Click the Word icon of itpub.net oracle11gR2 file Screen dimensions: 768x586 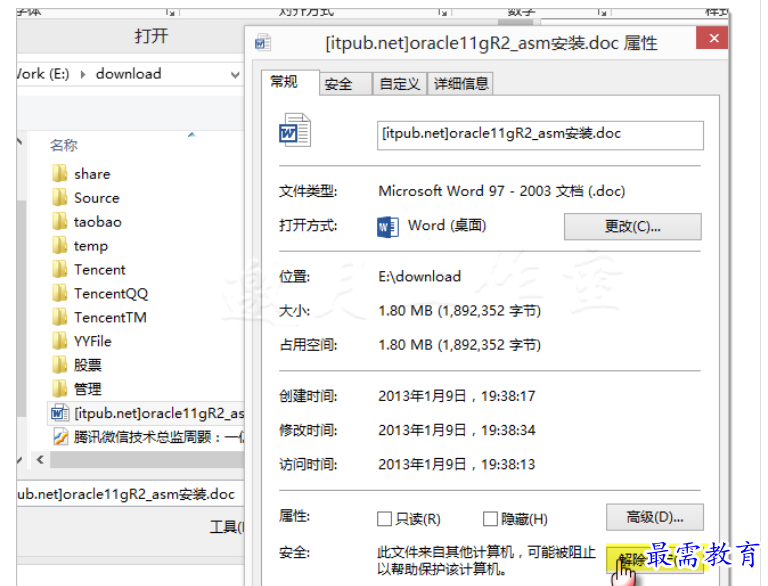click(60, 413)
